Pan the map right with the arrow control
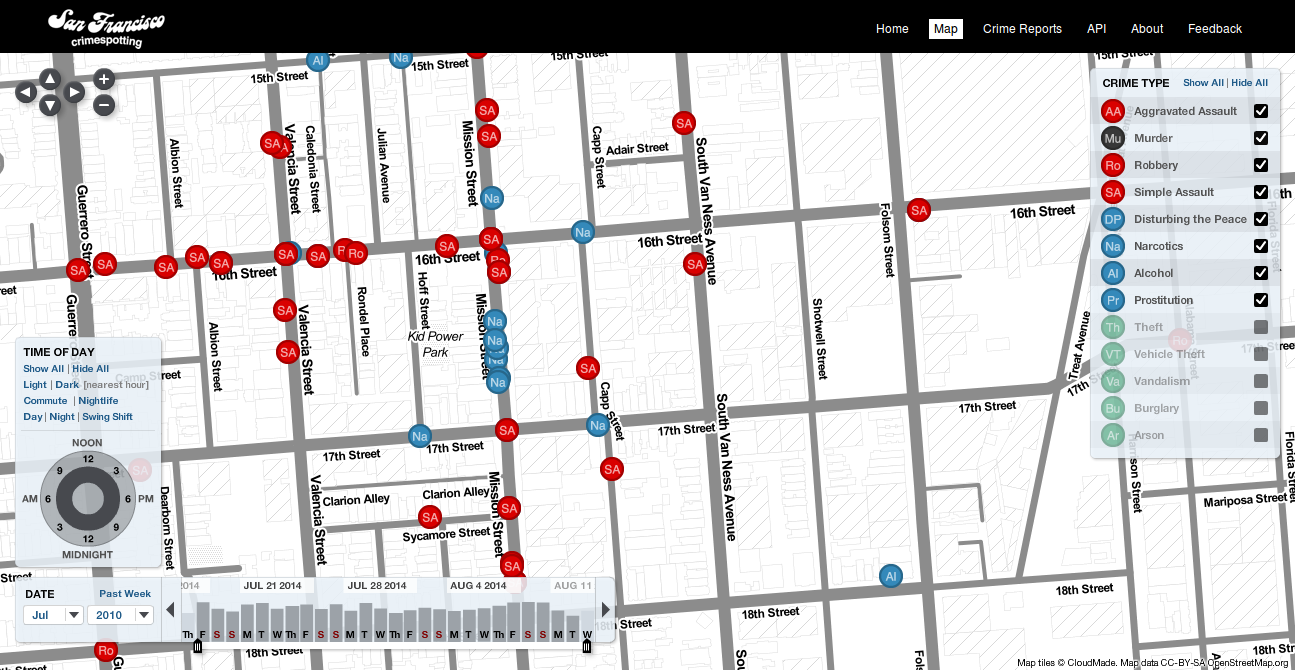Image resolution: width=1295 pixels, height=670 pixels. pyautogui.click(x=74, y=93)
